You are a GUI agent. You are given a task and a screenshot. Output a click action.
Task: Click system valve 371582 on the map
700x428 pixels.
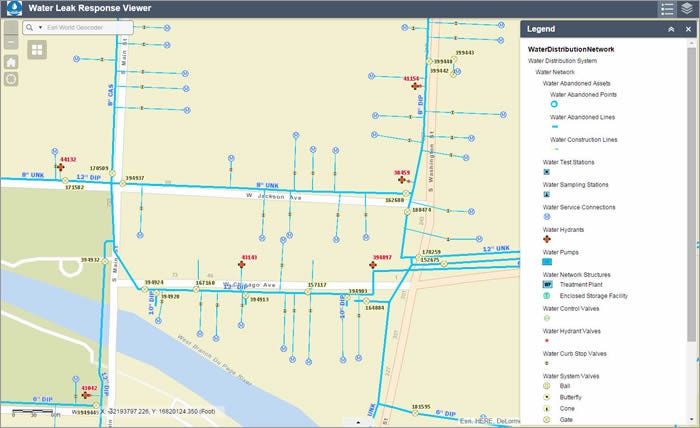[x=66, y=181]
